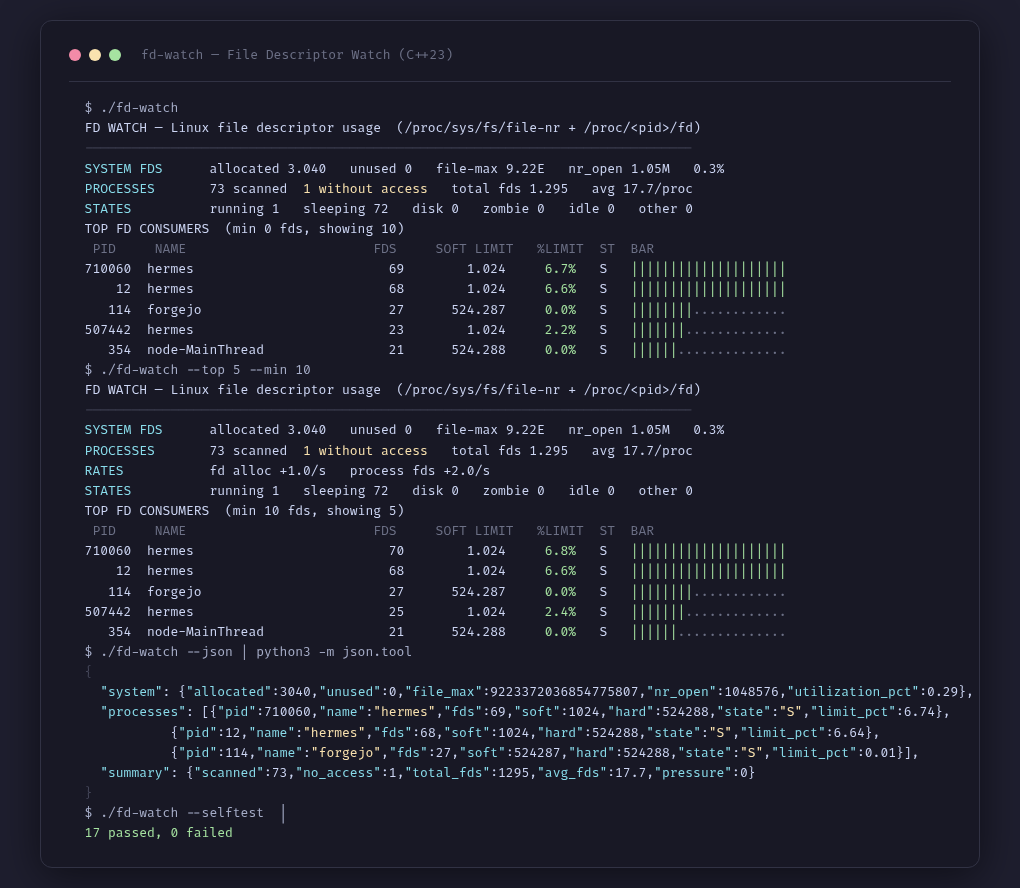Select JSON value "pid":710060

263,712
